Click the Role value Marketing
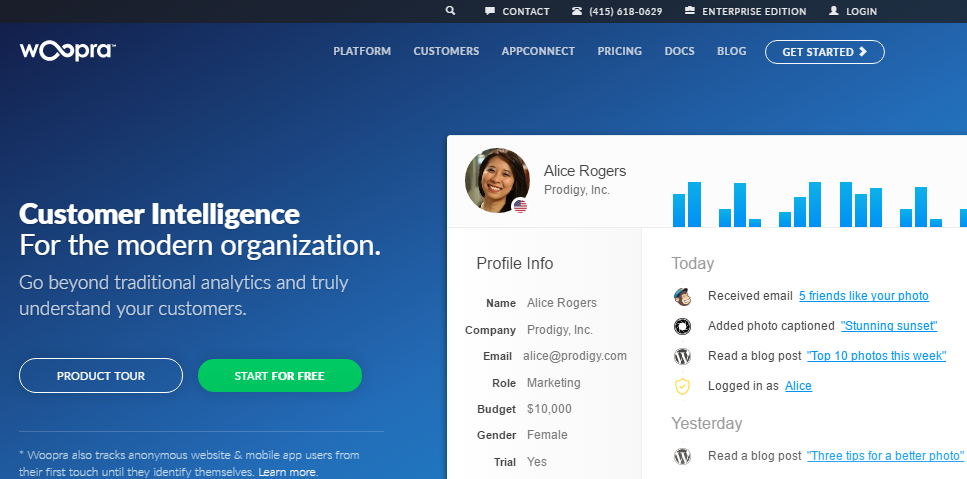Screen dimensions: 967x479 (x=553, y=383)
